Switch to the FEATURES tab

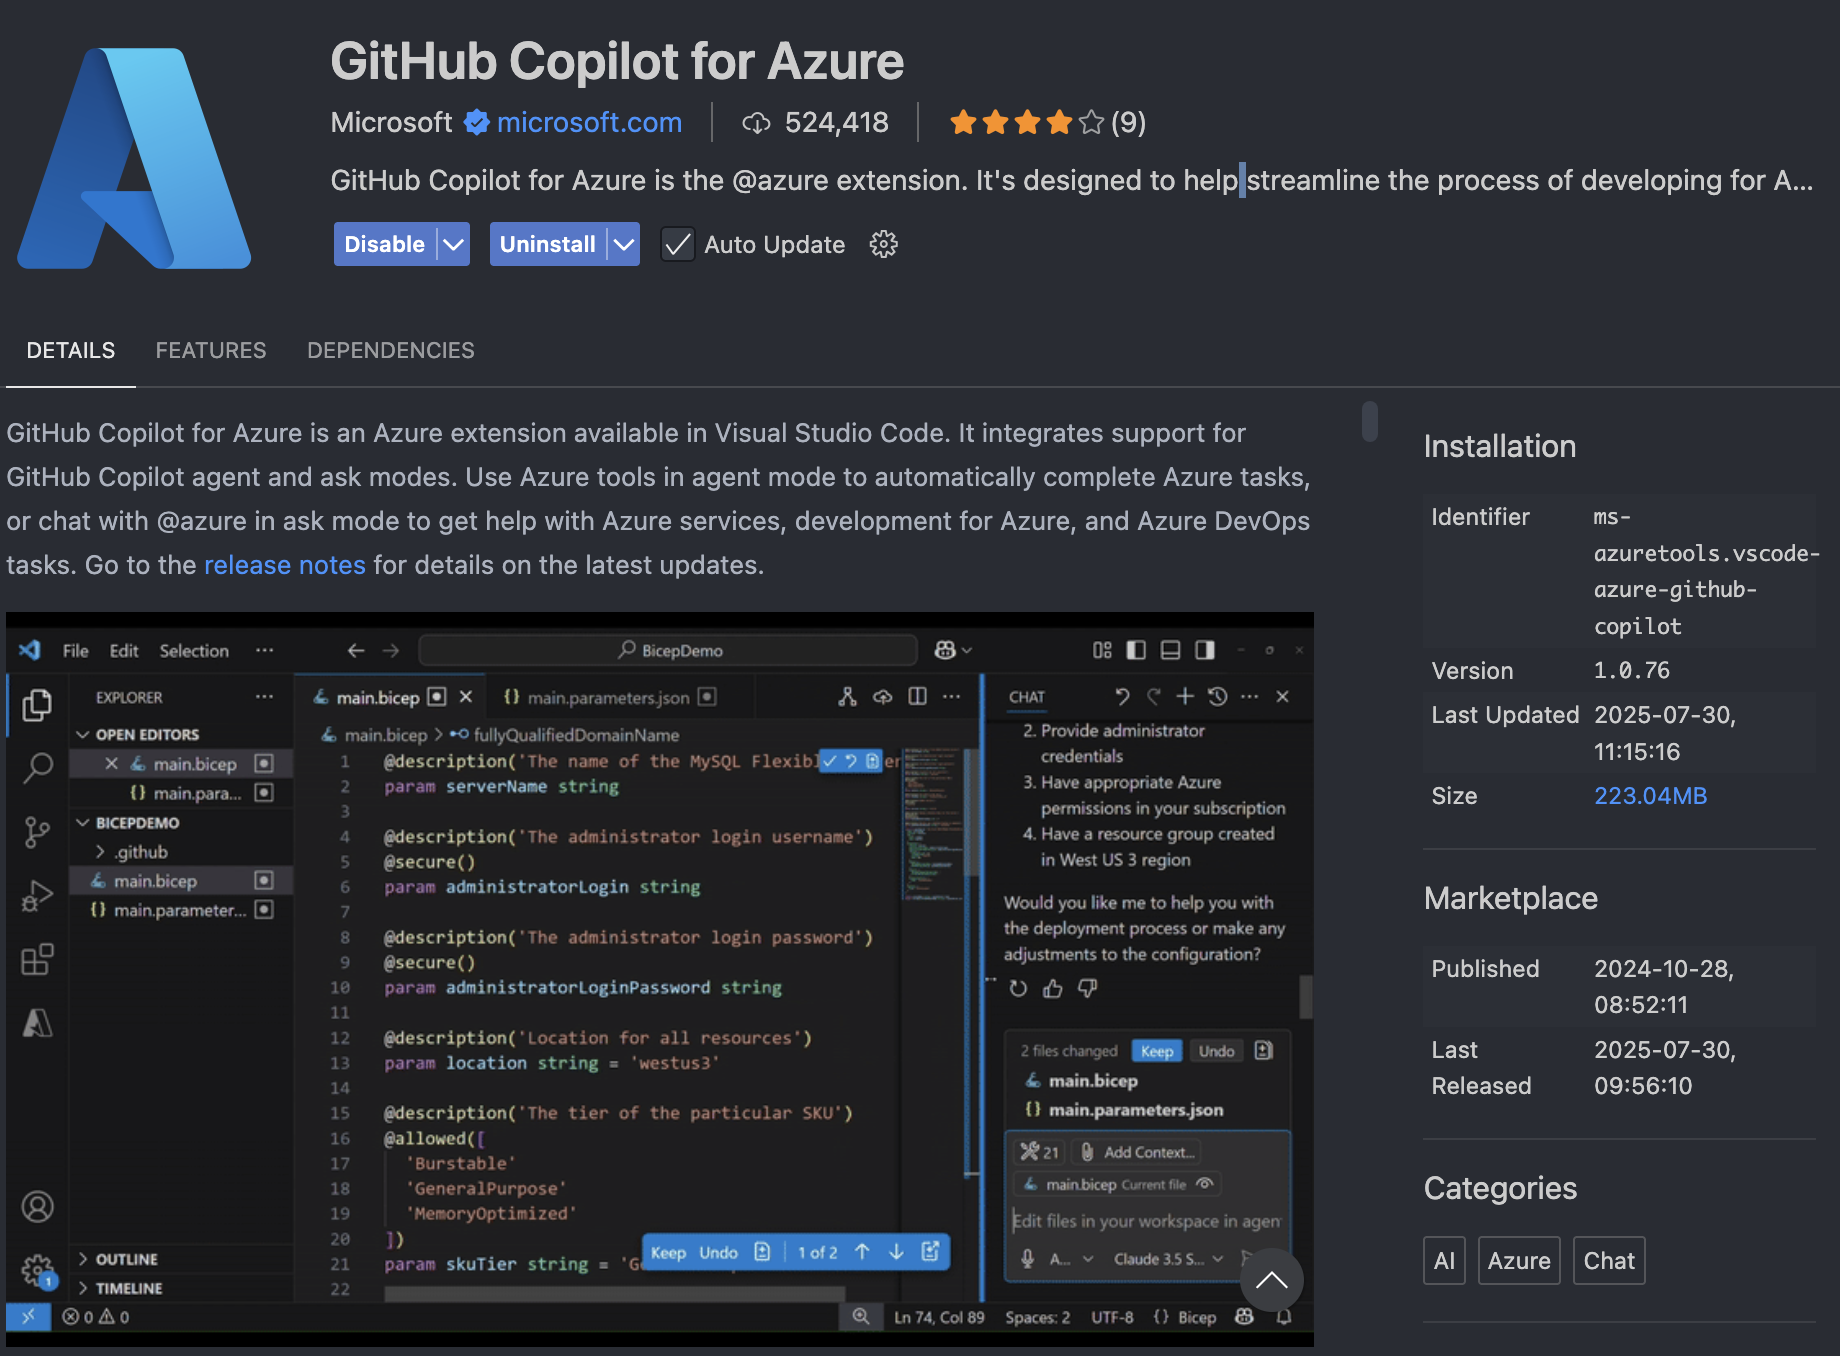point(211,350)
